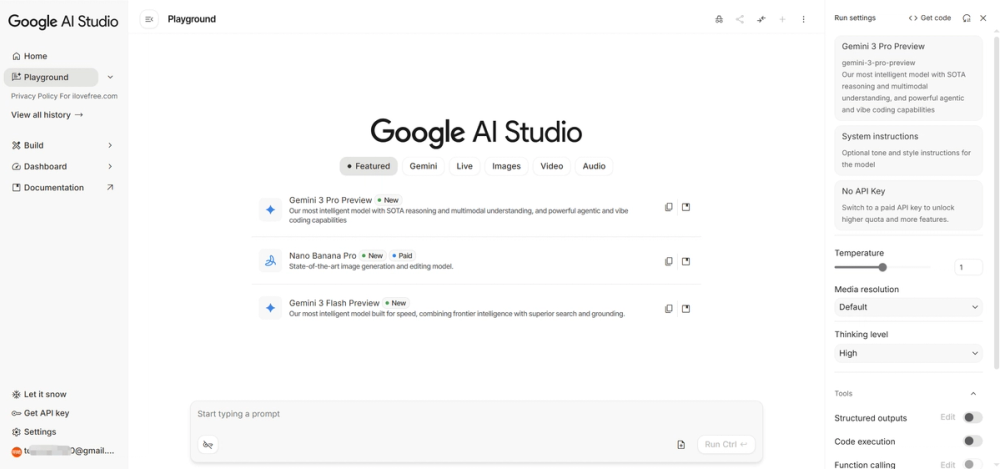Select the Video tab
1000x469 pixels.
[x=552, y=166]
